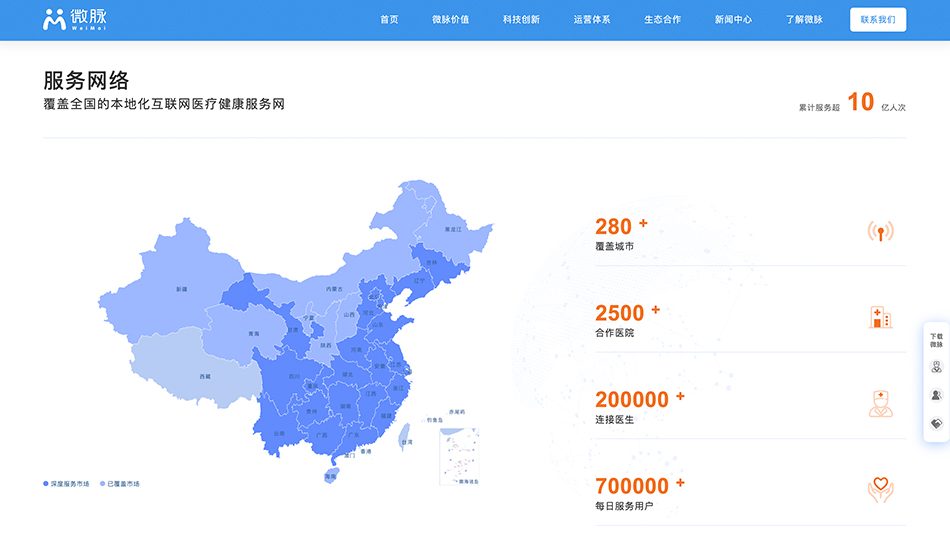The width and height of the screenshot is (950, 550).
Task: Click the hospital building icon beside 合作医院
Action: click(x=880, y=318)
